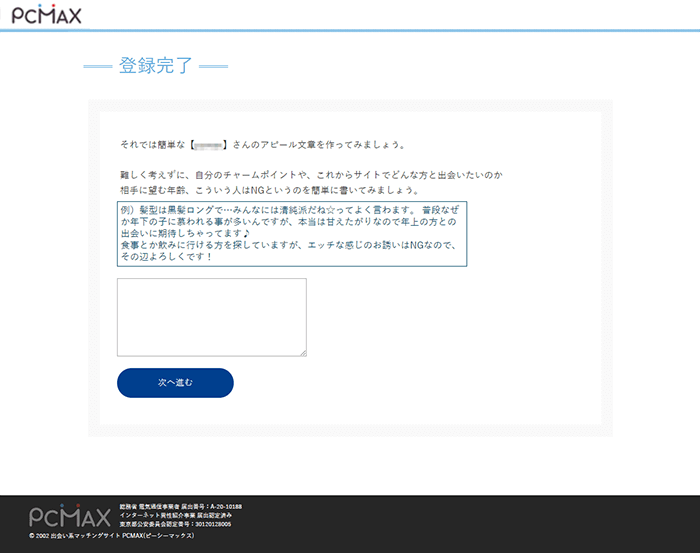Click the example text box starting with 例）髪型は黒髪ロング
The width and height of the screenshot is (700, 553).
(292, 233)
